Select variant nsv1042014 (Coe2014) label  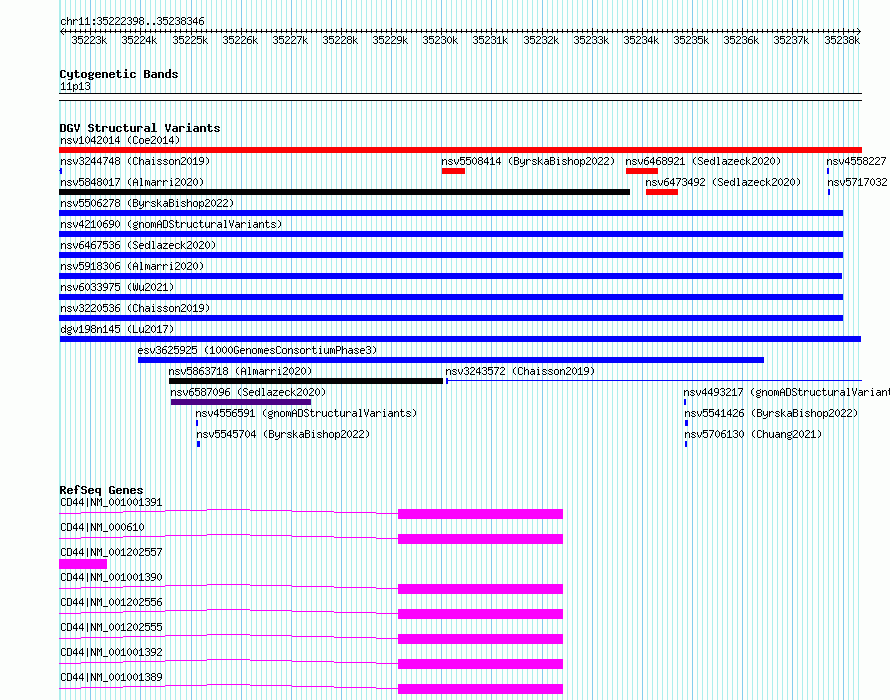click(x=120, y=140)
